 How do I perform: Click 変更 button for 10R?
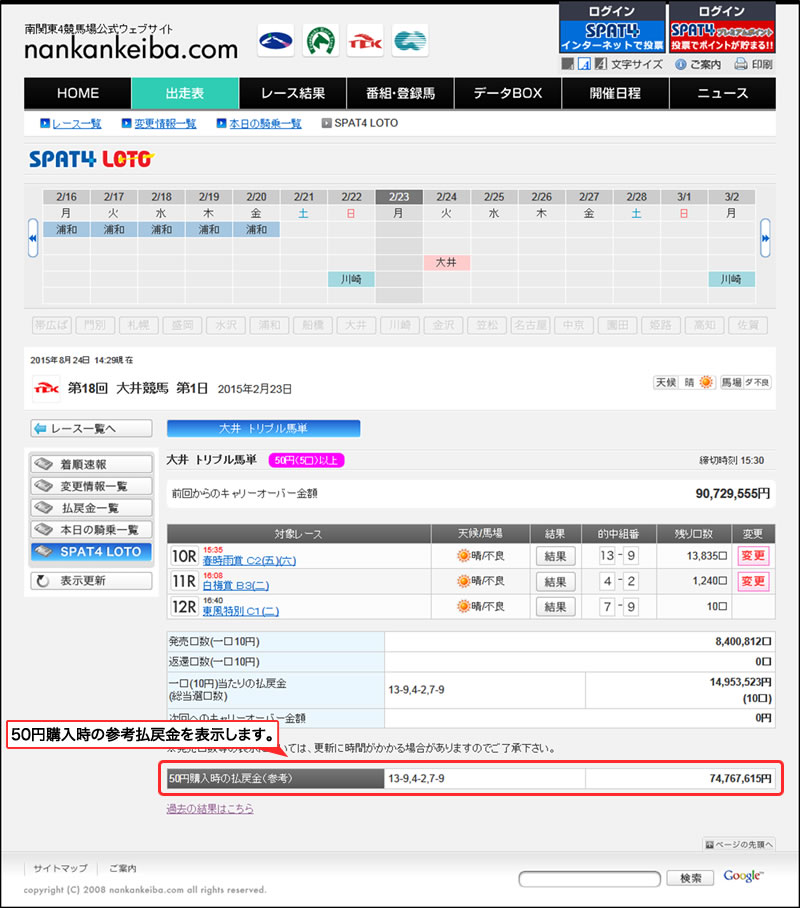(x=753, y=556)
